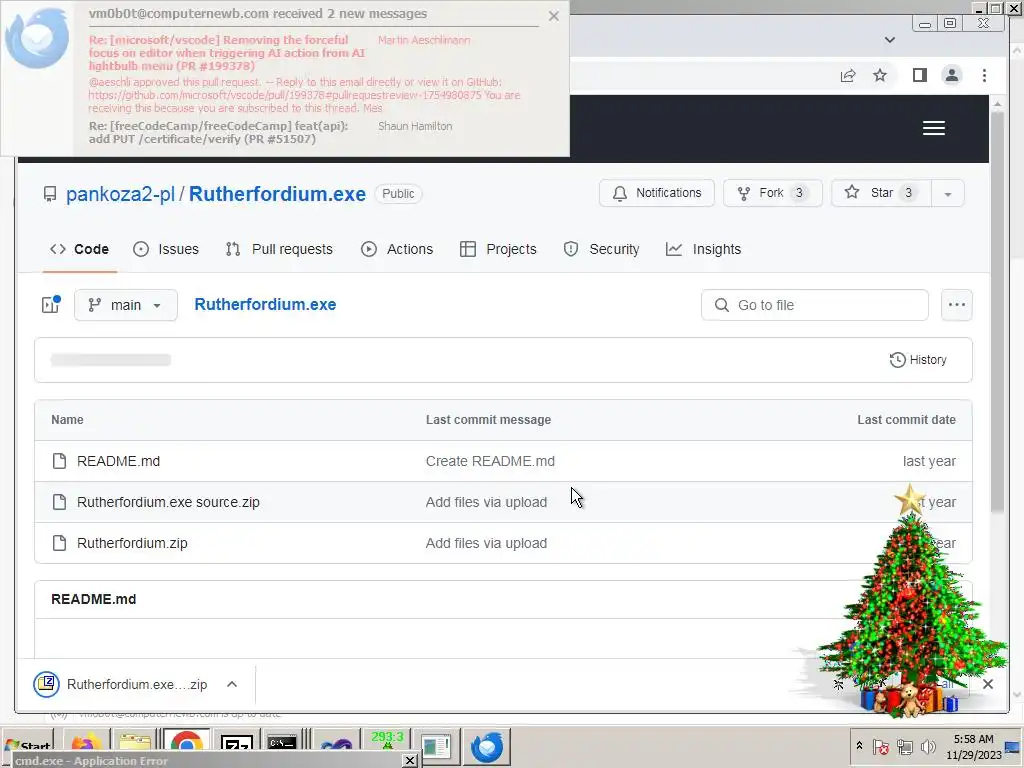Click the Thunderbird logo in the notification

37,38
